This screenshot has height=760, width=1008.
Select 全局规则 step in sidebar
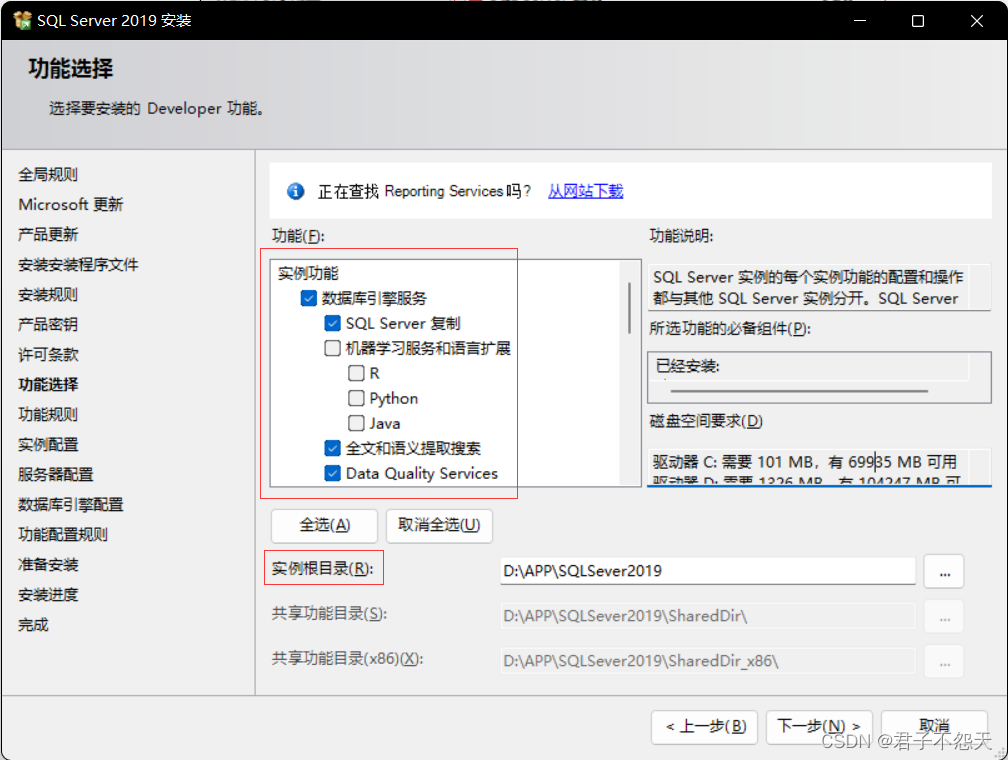(x=48, y=174)
